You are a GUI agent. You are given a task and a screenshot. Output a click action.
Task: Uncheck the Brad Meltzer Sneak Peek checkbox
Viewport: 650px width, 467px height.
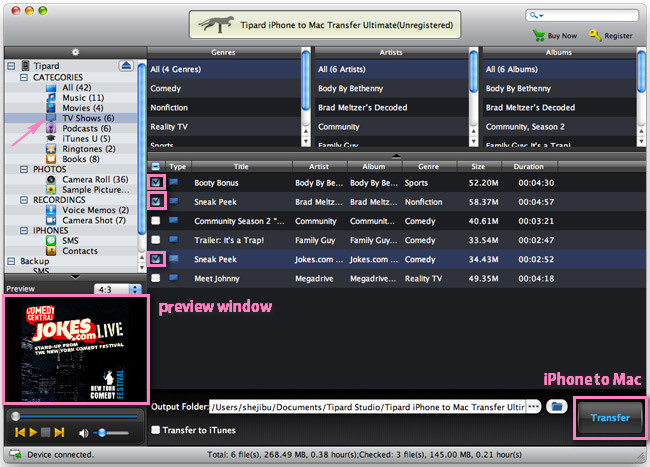pos(156,201)
